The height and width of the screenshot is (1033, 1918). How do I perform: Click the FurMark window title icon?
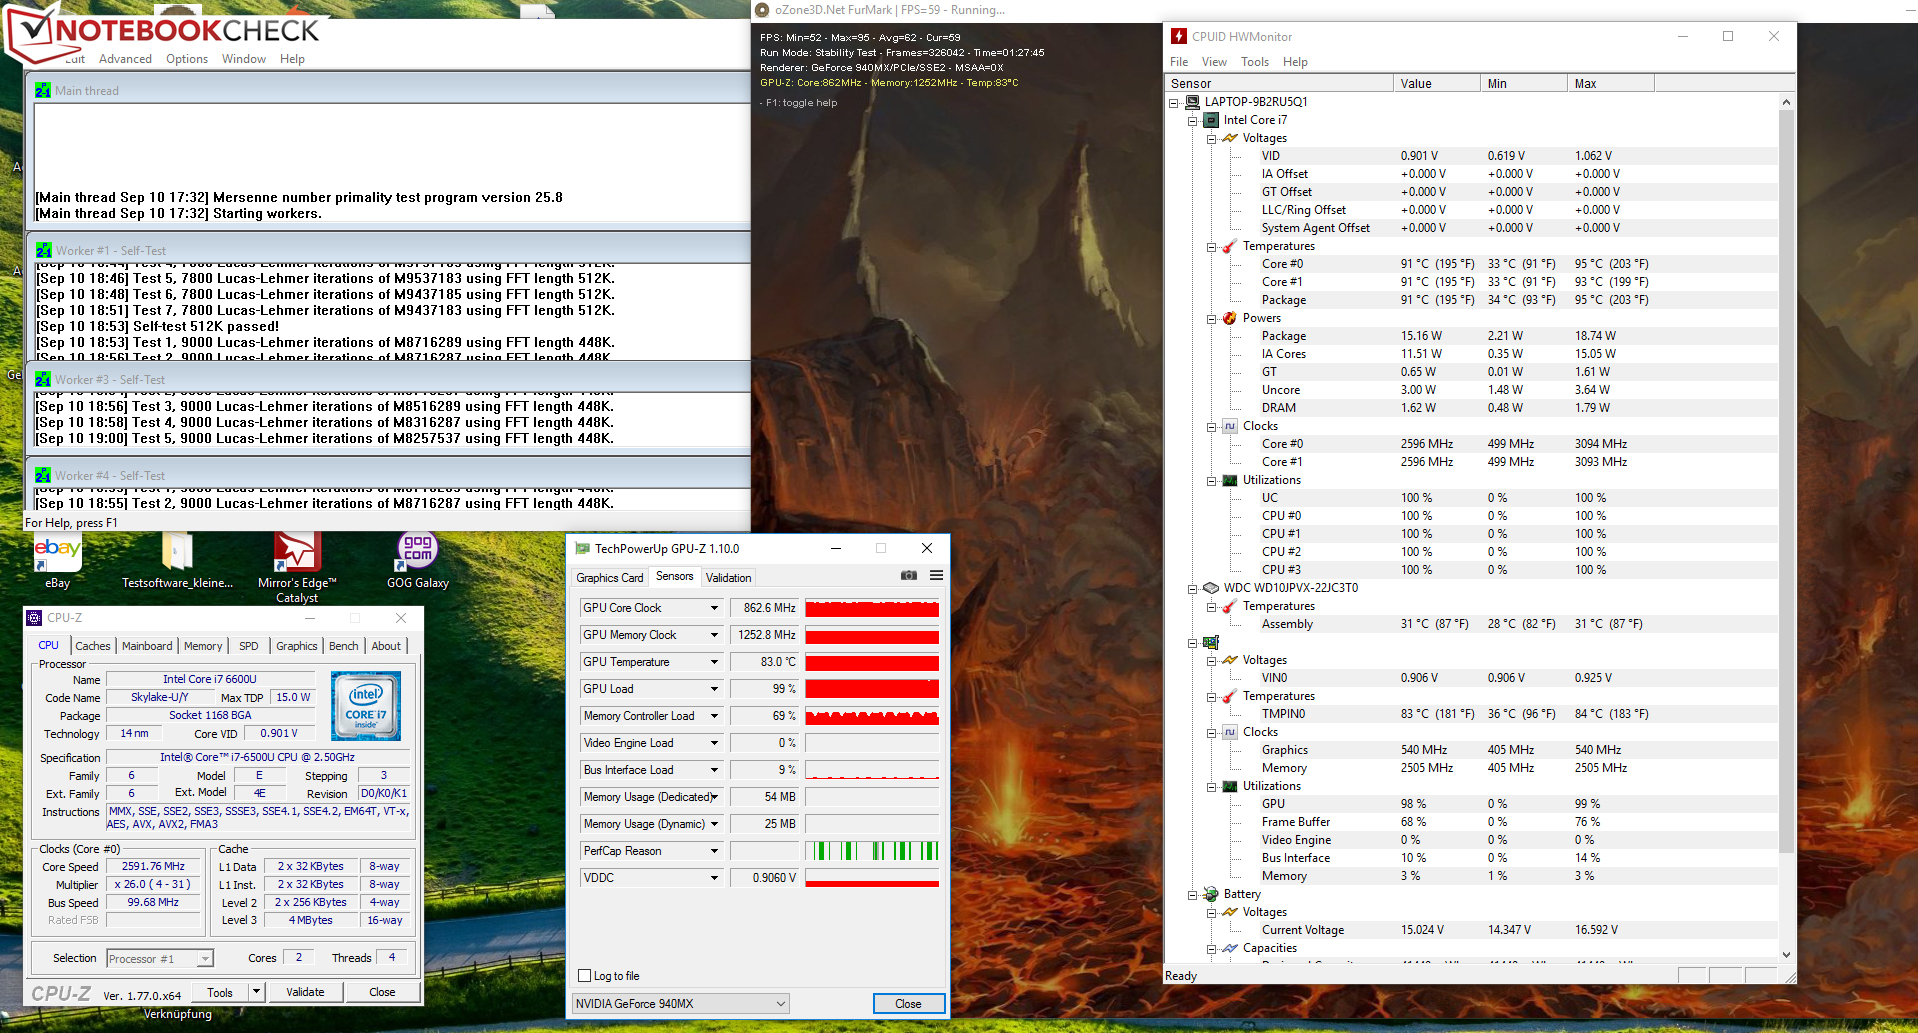point(762,10)
